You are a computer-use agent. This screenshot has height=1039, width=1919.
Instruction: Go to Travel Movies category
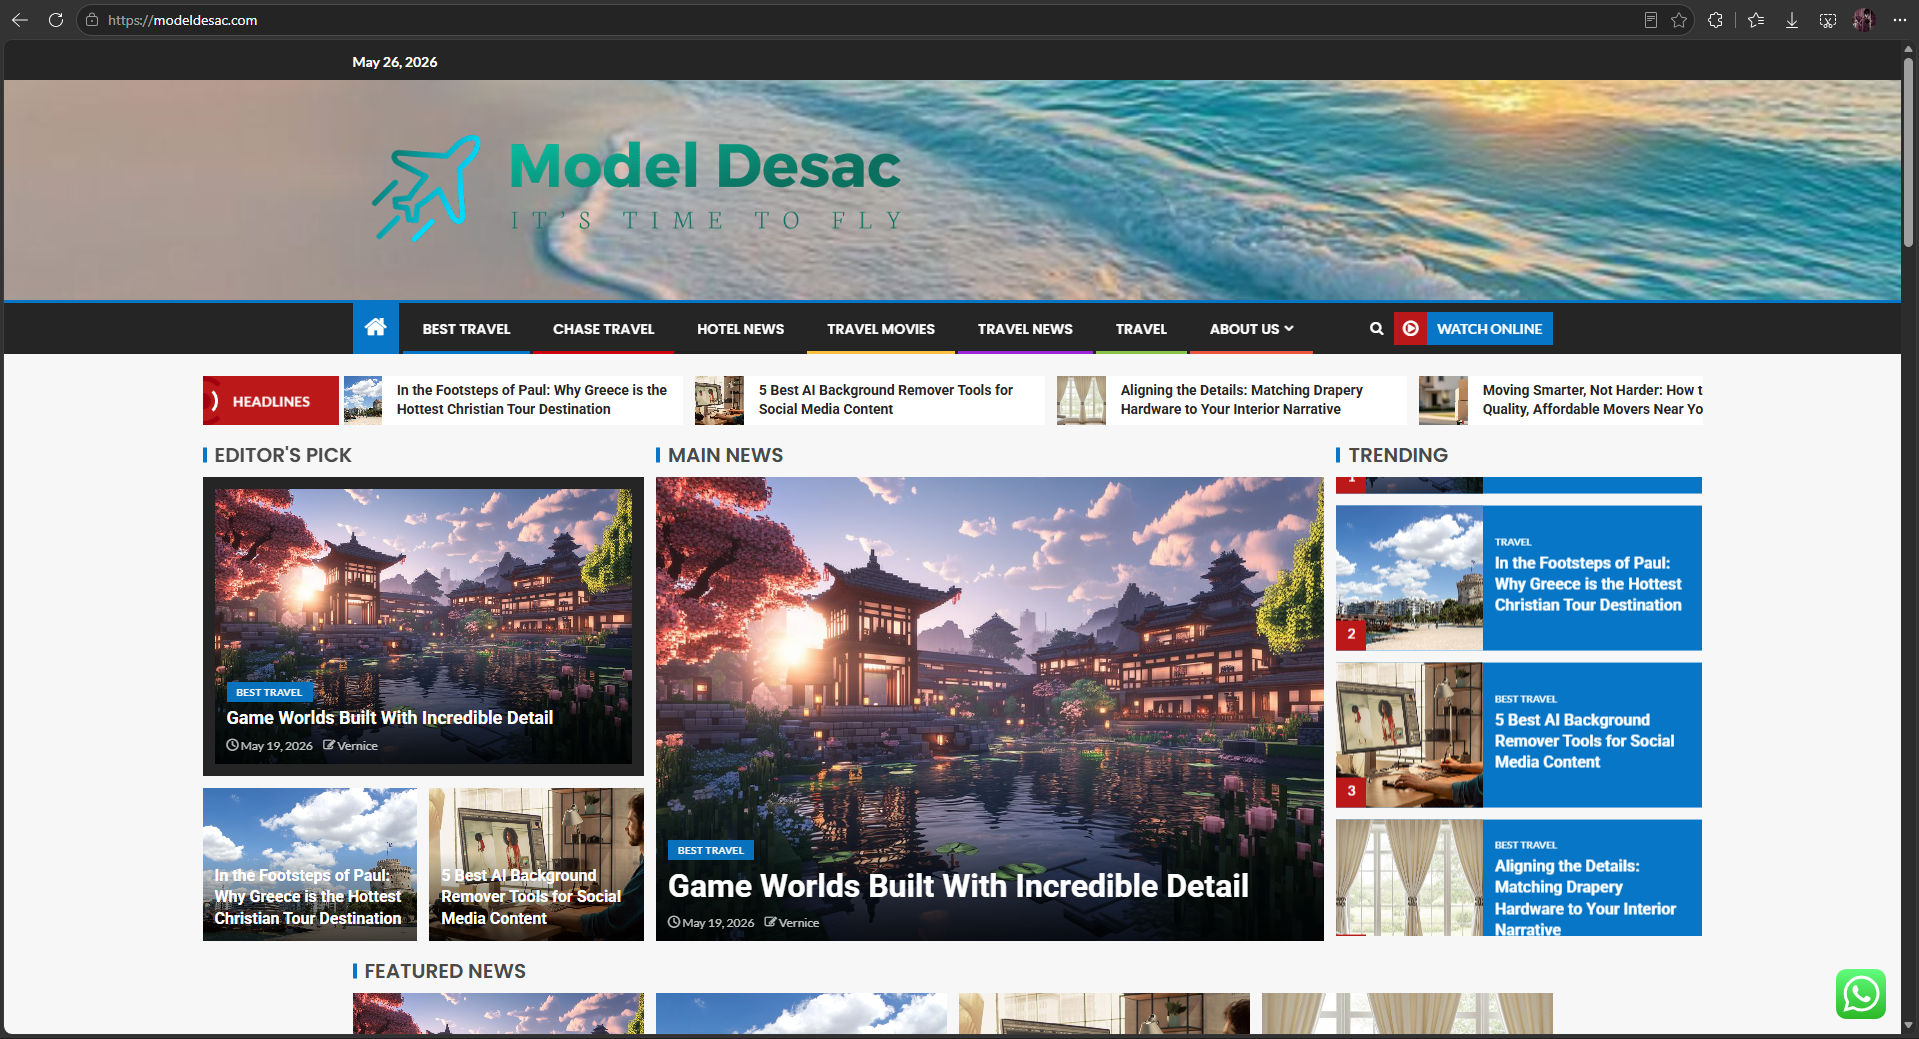[x=881, y=329]
